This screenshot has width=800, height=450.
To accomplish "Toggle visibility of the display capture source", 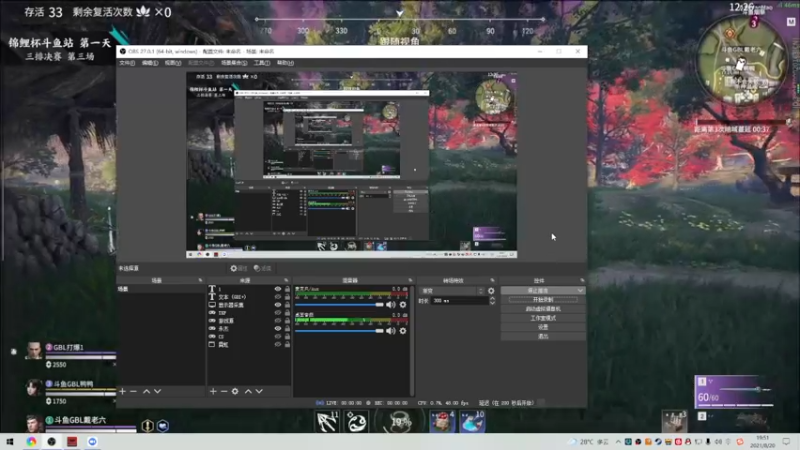I will (x=278, y=305).
